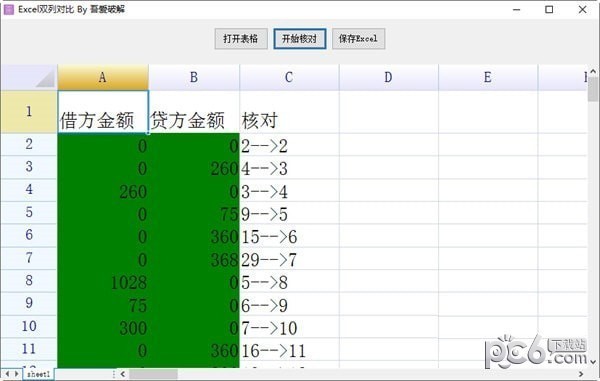
Task: Click the 核对 header cell
Action: click(289, 112)
